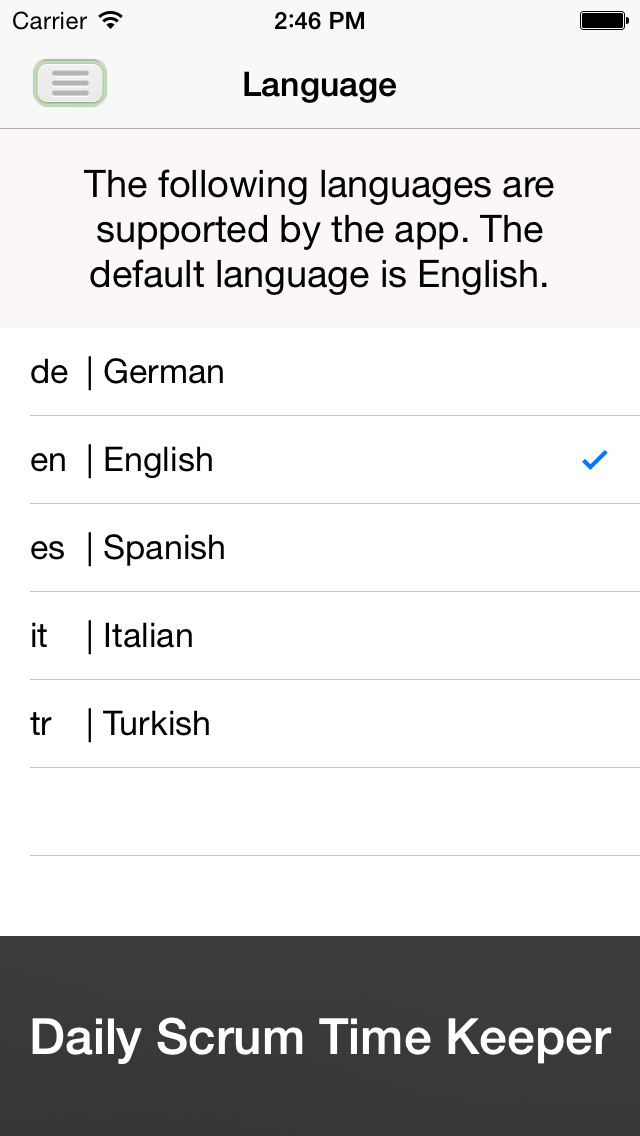Select German as the language

point(164,372)
